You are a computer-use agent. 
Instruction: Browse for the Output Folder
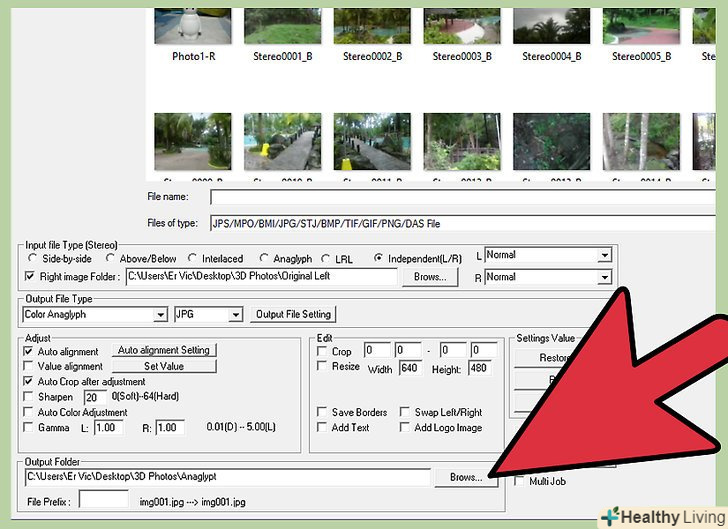pos(466,478)
